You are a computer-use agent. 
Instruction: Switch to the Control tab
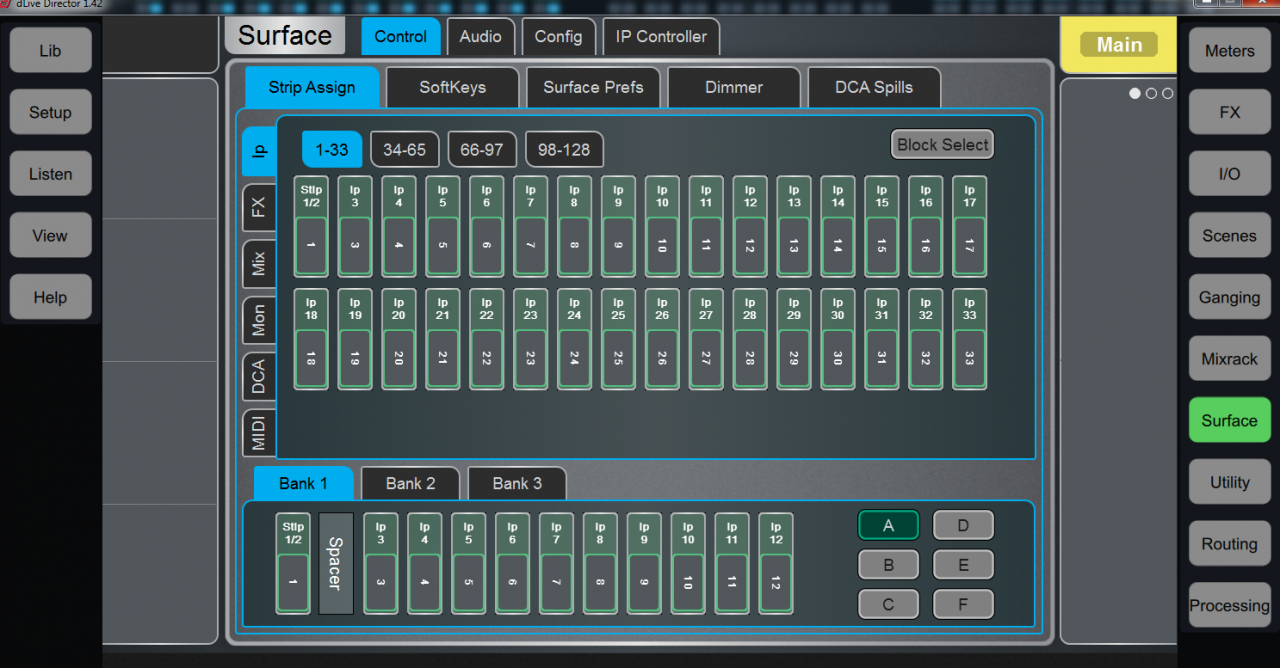(400, 37)
